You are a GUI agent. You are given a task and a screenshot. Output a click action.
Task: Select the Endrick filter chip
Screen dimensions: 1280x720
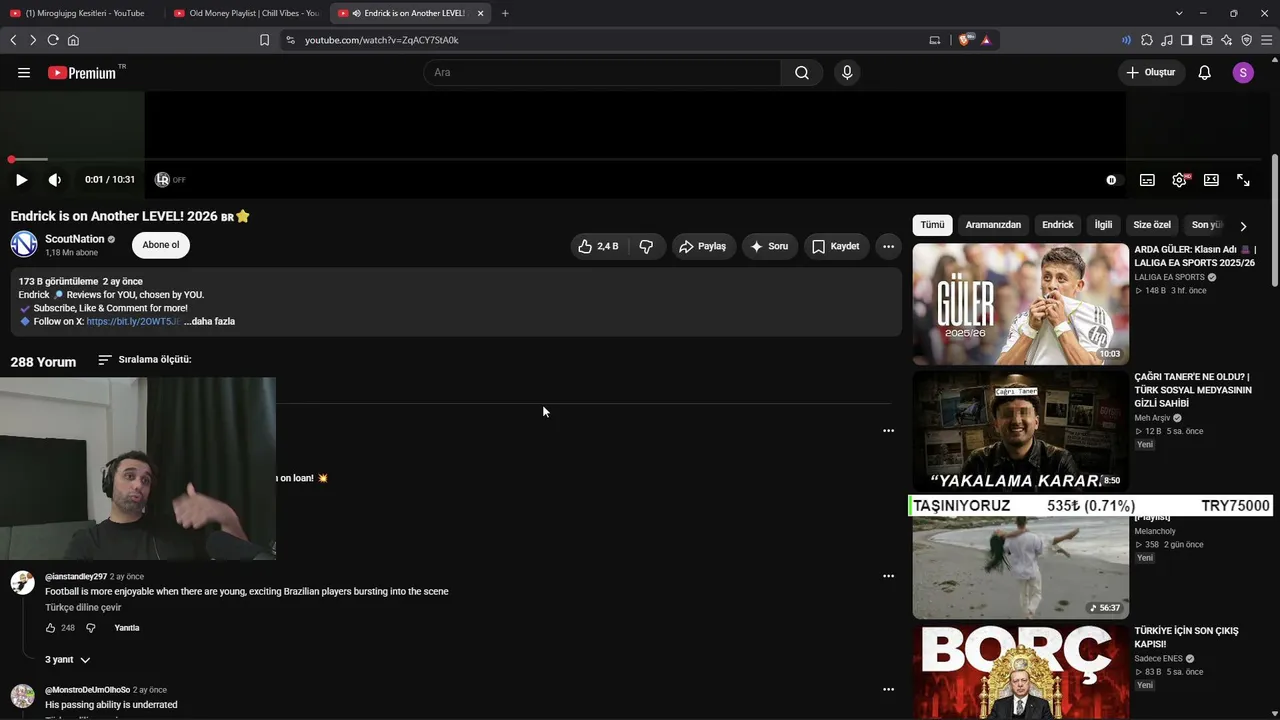[x=1058, y=225]
